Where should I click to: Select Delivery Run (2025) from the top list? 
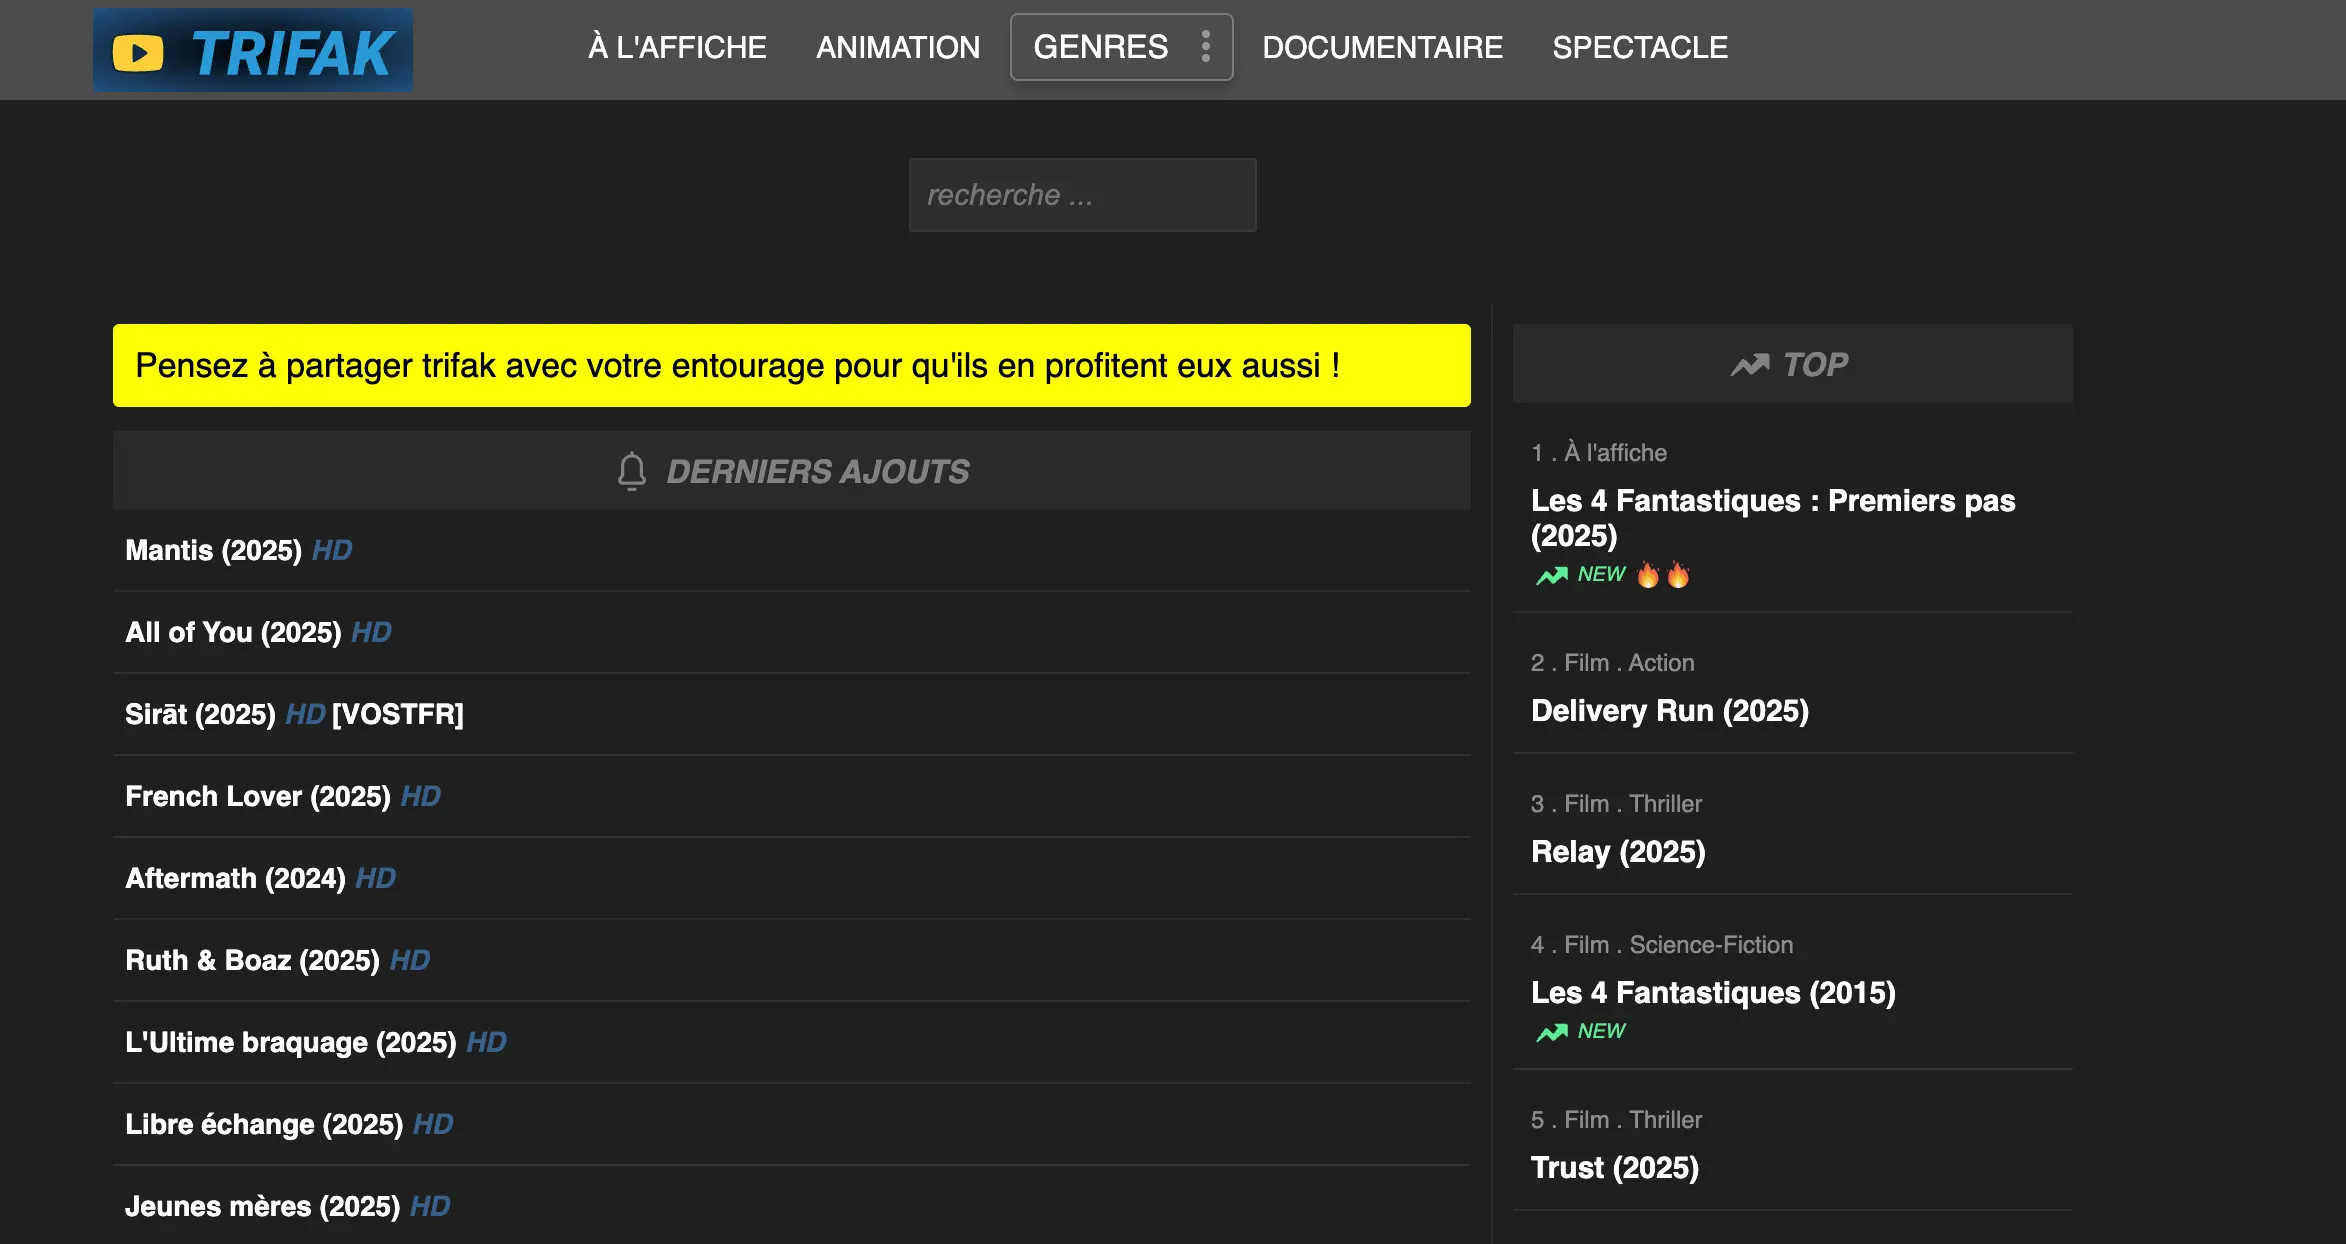[1669, 711]
